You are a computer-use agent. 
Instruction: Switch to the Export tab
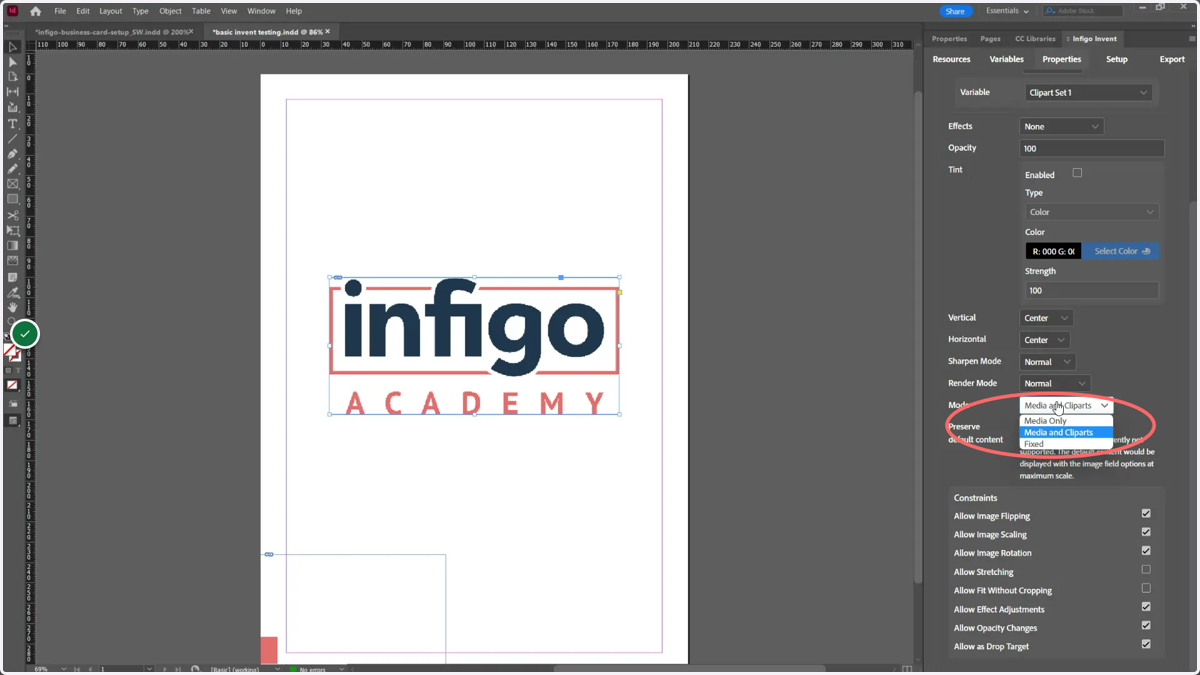coord(1172,59)
